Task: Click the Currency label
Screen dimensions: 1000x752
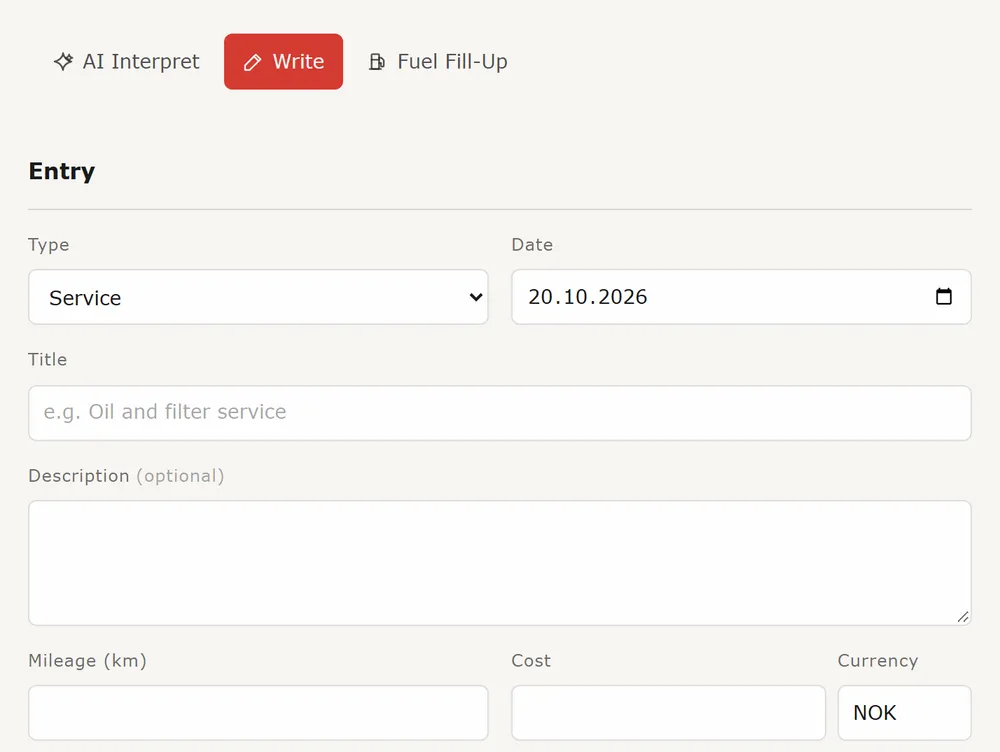Action: click(x=878, y=661)
